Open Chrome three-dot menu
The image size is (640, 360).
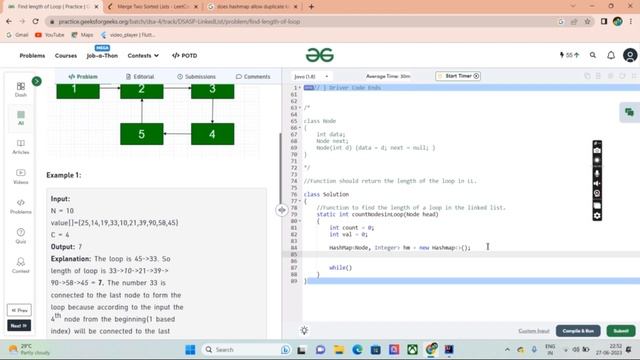tap(631, 21)
